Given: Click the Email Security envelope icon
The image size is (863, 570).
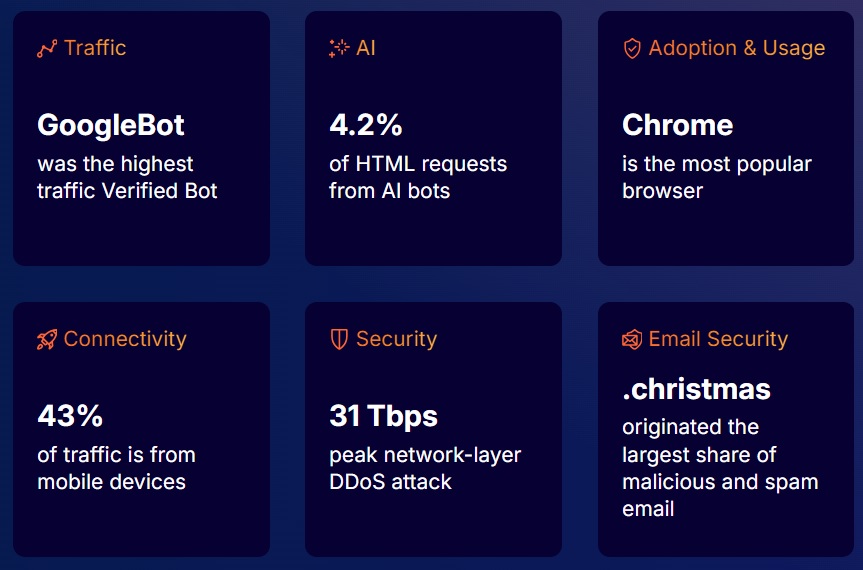Looking at the screenshot, I should tap(632, 340).
